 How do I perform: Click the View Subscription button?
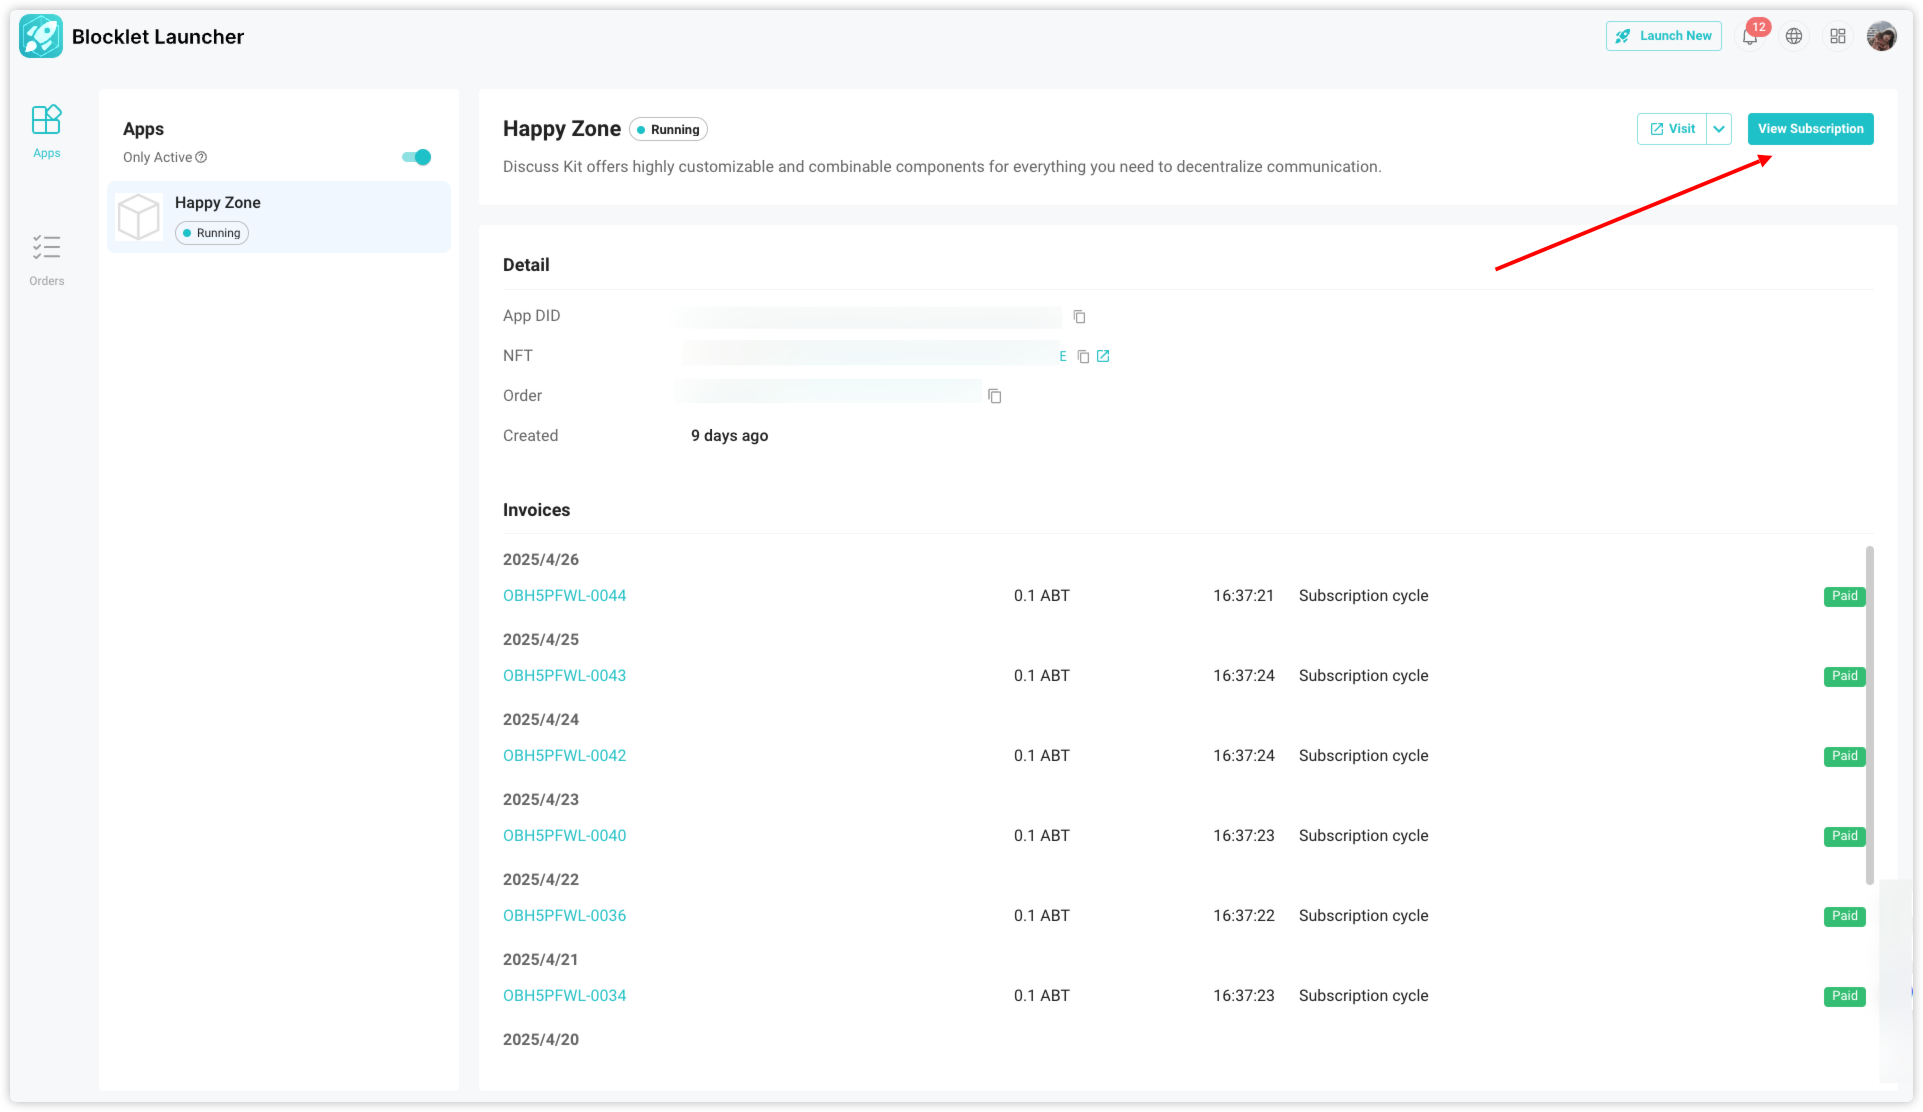coord(1810,129)
